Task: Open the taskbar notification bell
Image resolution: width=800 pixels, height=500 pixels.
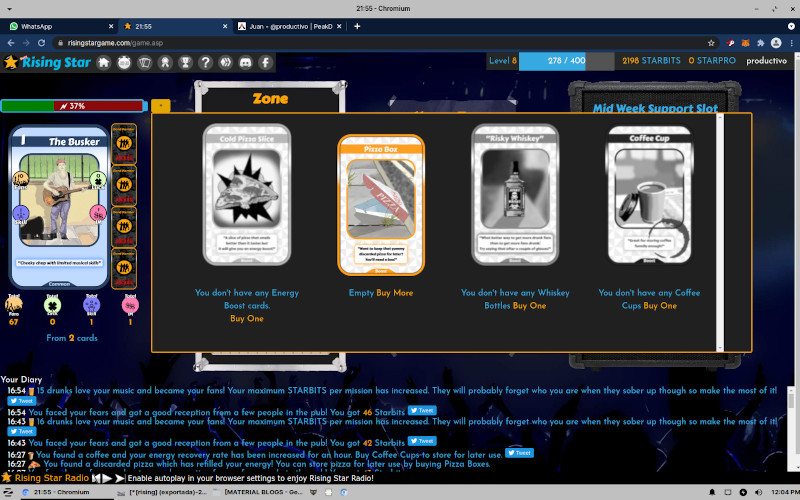Action: coord(712,492)
